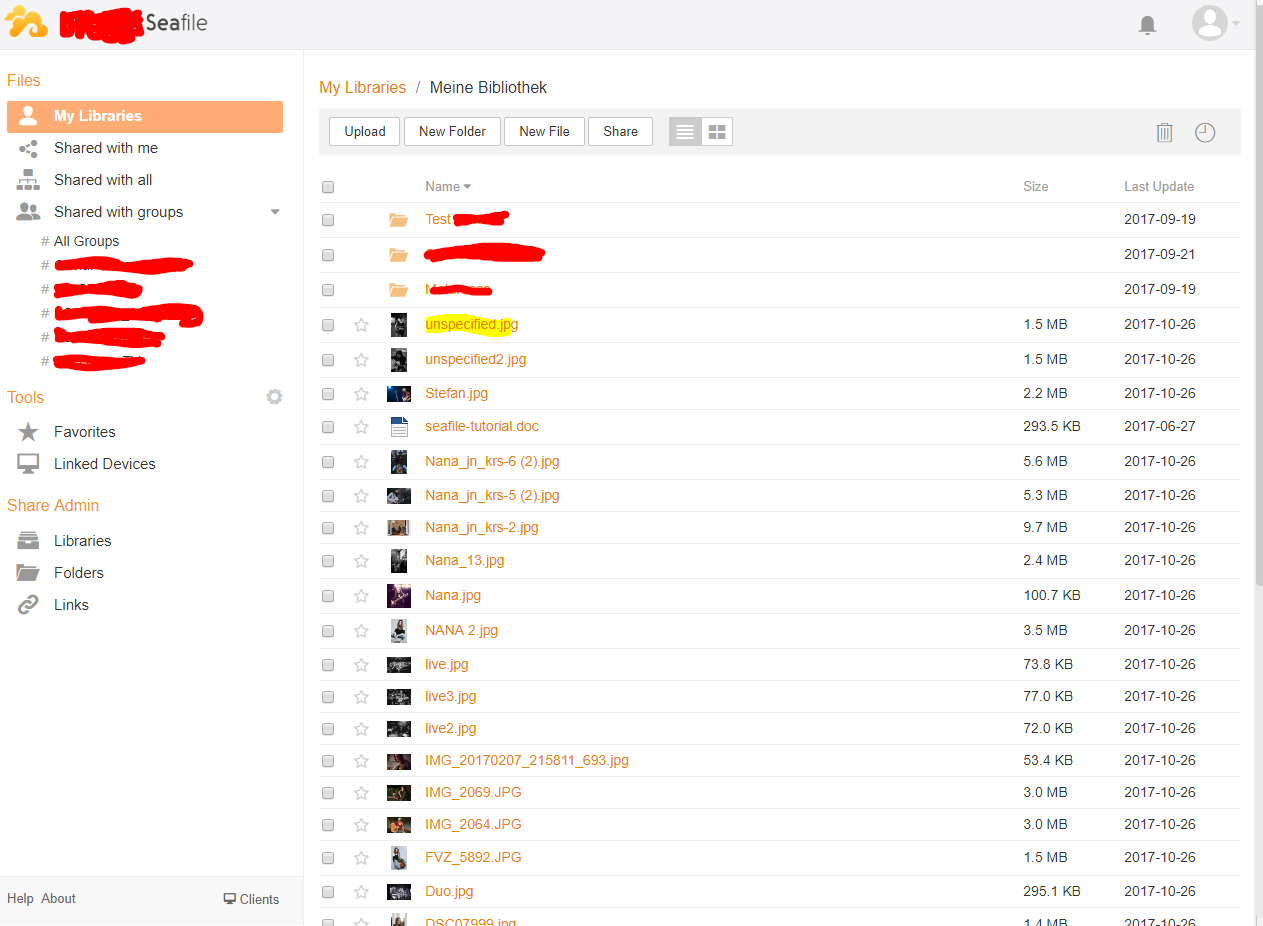Tick the checkbox for Nana.jpg
Viewport: 1263px width, 926px height.
(328, 596)
